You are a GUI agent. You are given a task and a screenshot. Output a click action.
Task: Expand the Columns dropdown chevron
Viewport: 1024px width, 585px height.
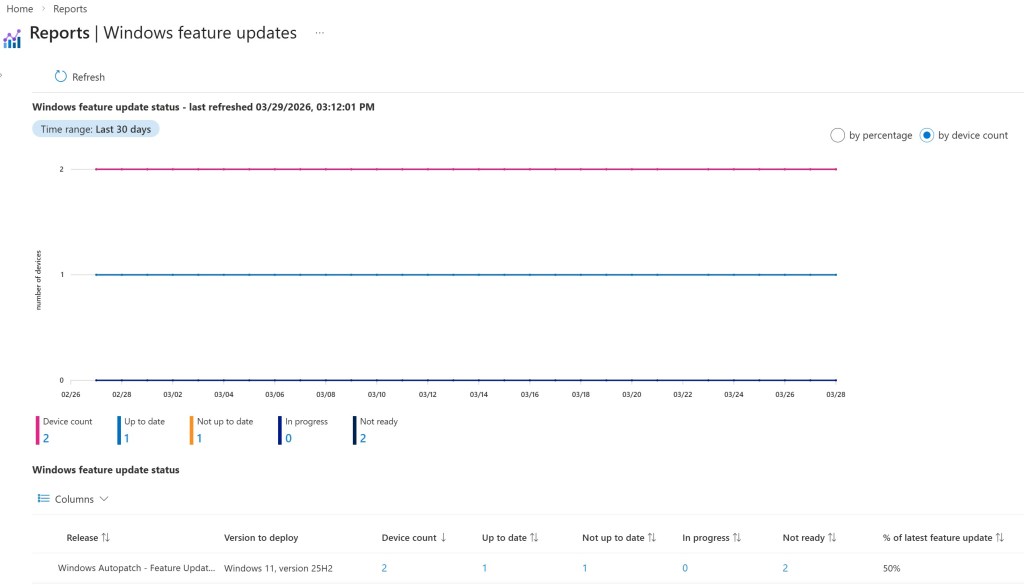tap(104, 499)
